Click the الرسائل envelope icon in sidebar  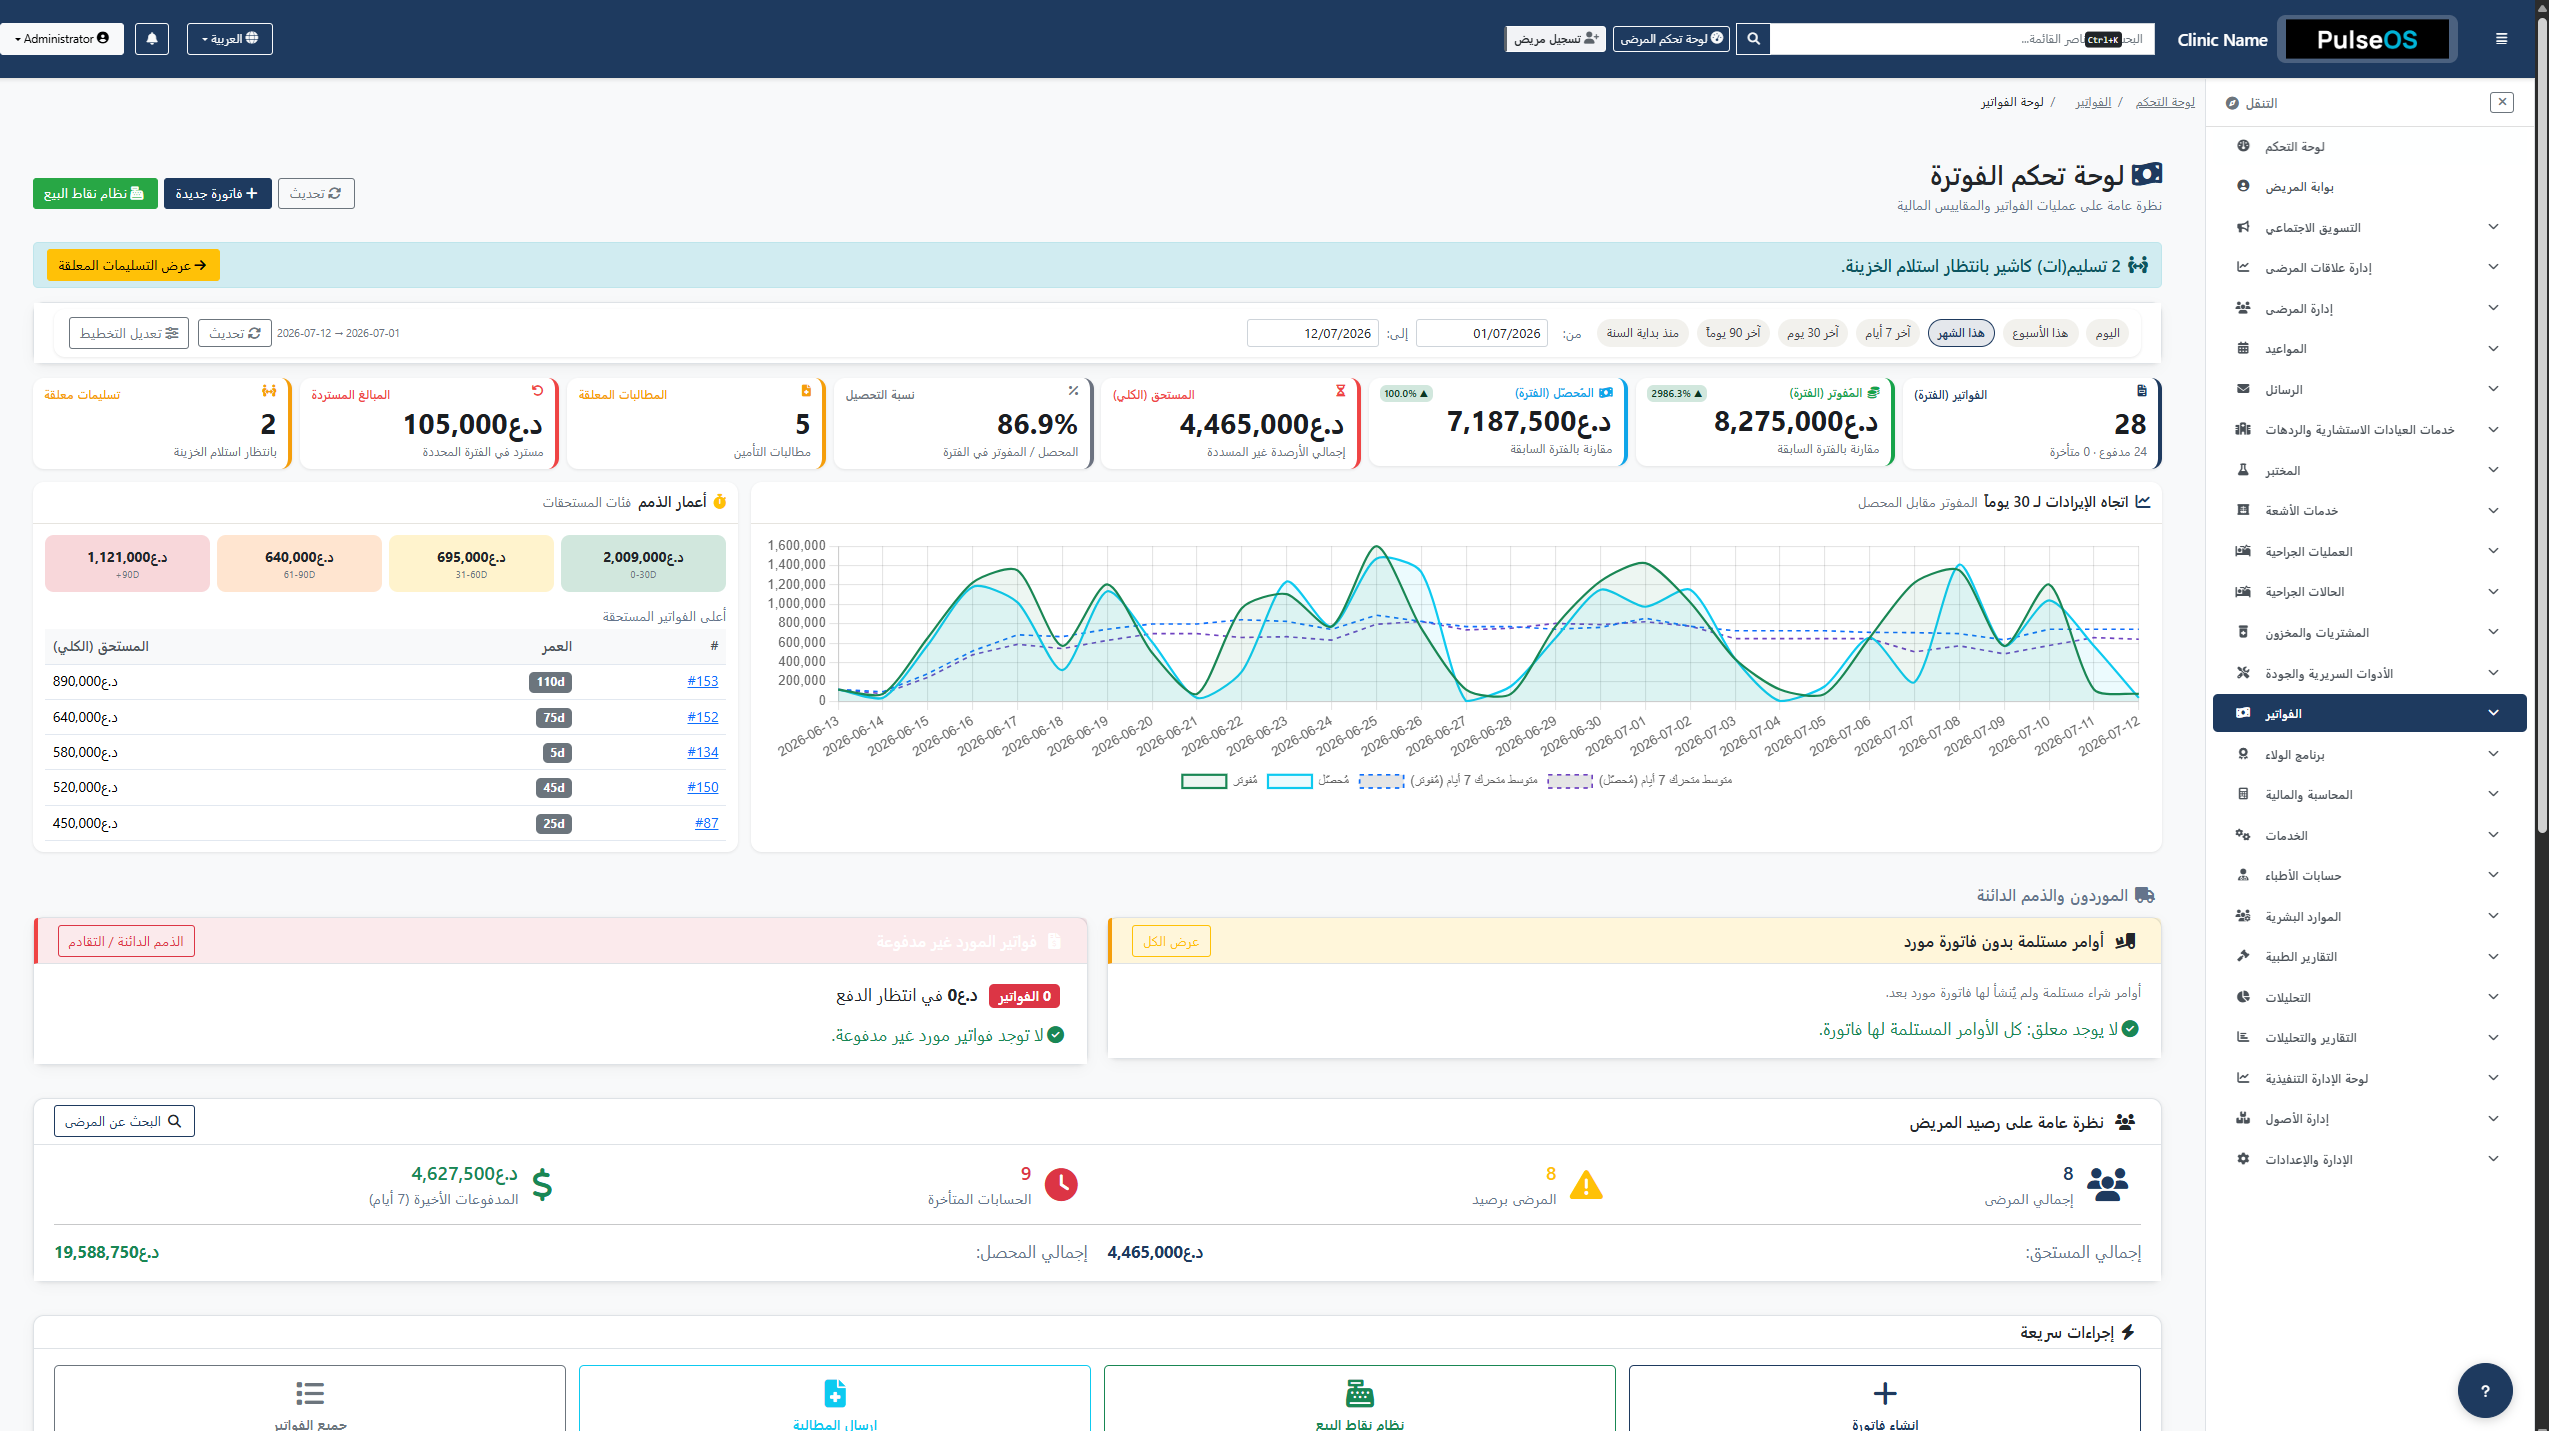pos(2243,389)
